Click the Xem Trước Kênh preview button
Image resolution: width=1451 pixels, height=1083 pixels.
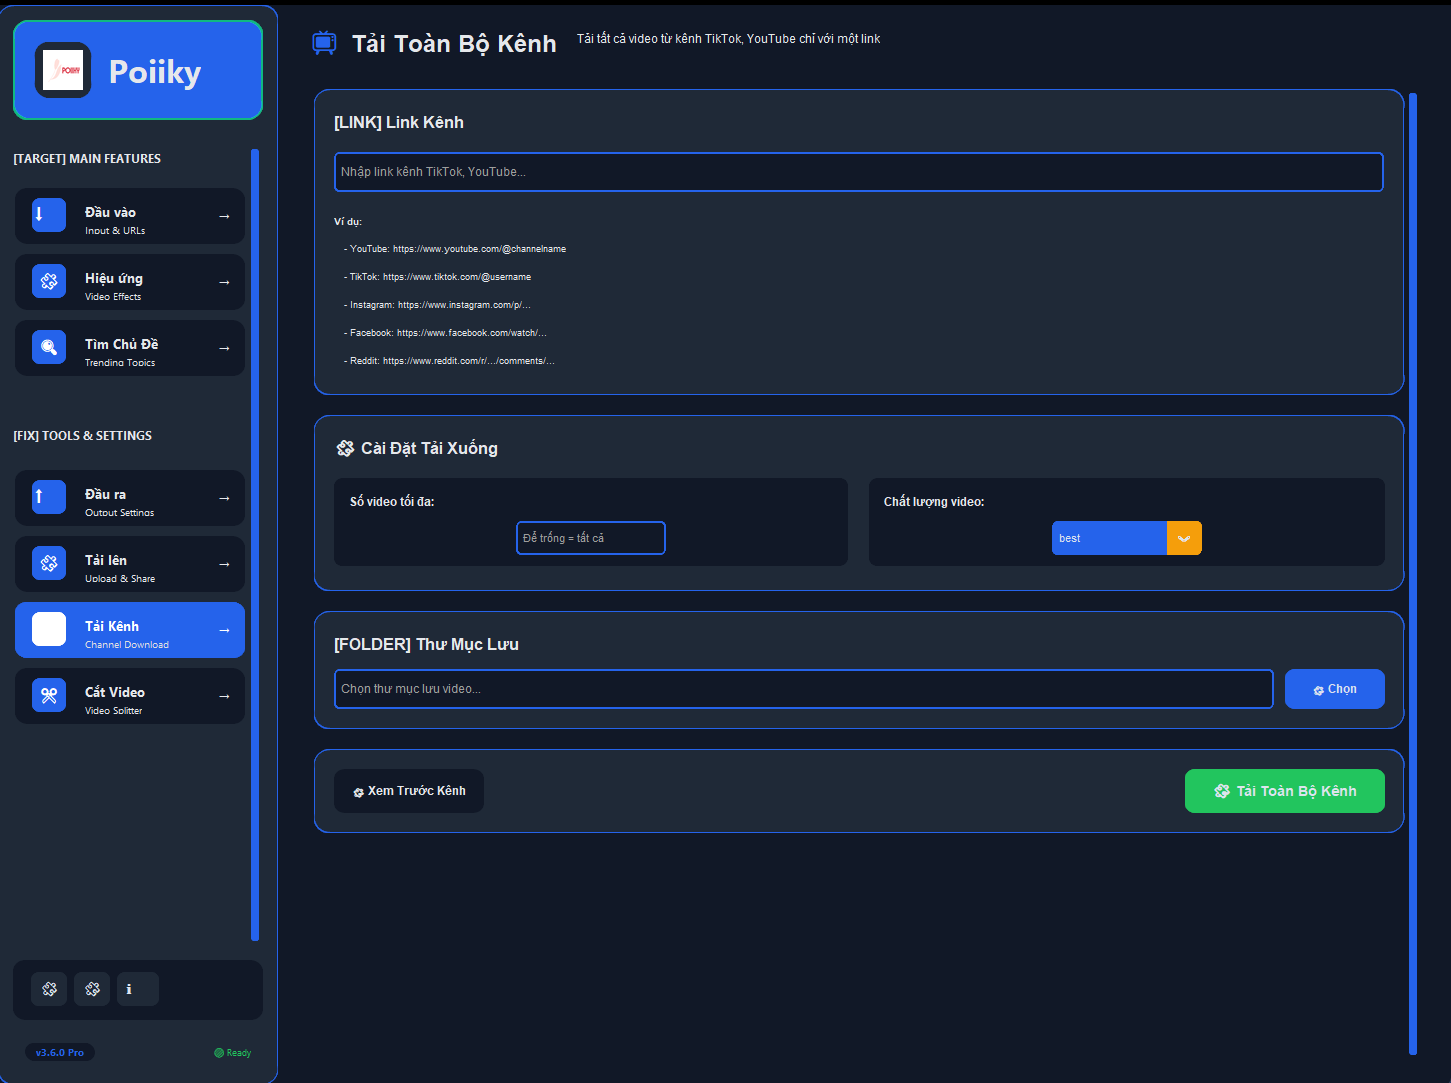(409, 791)
